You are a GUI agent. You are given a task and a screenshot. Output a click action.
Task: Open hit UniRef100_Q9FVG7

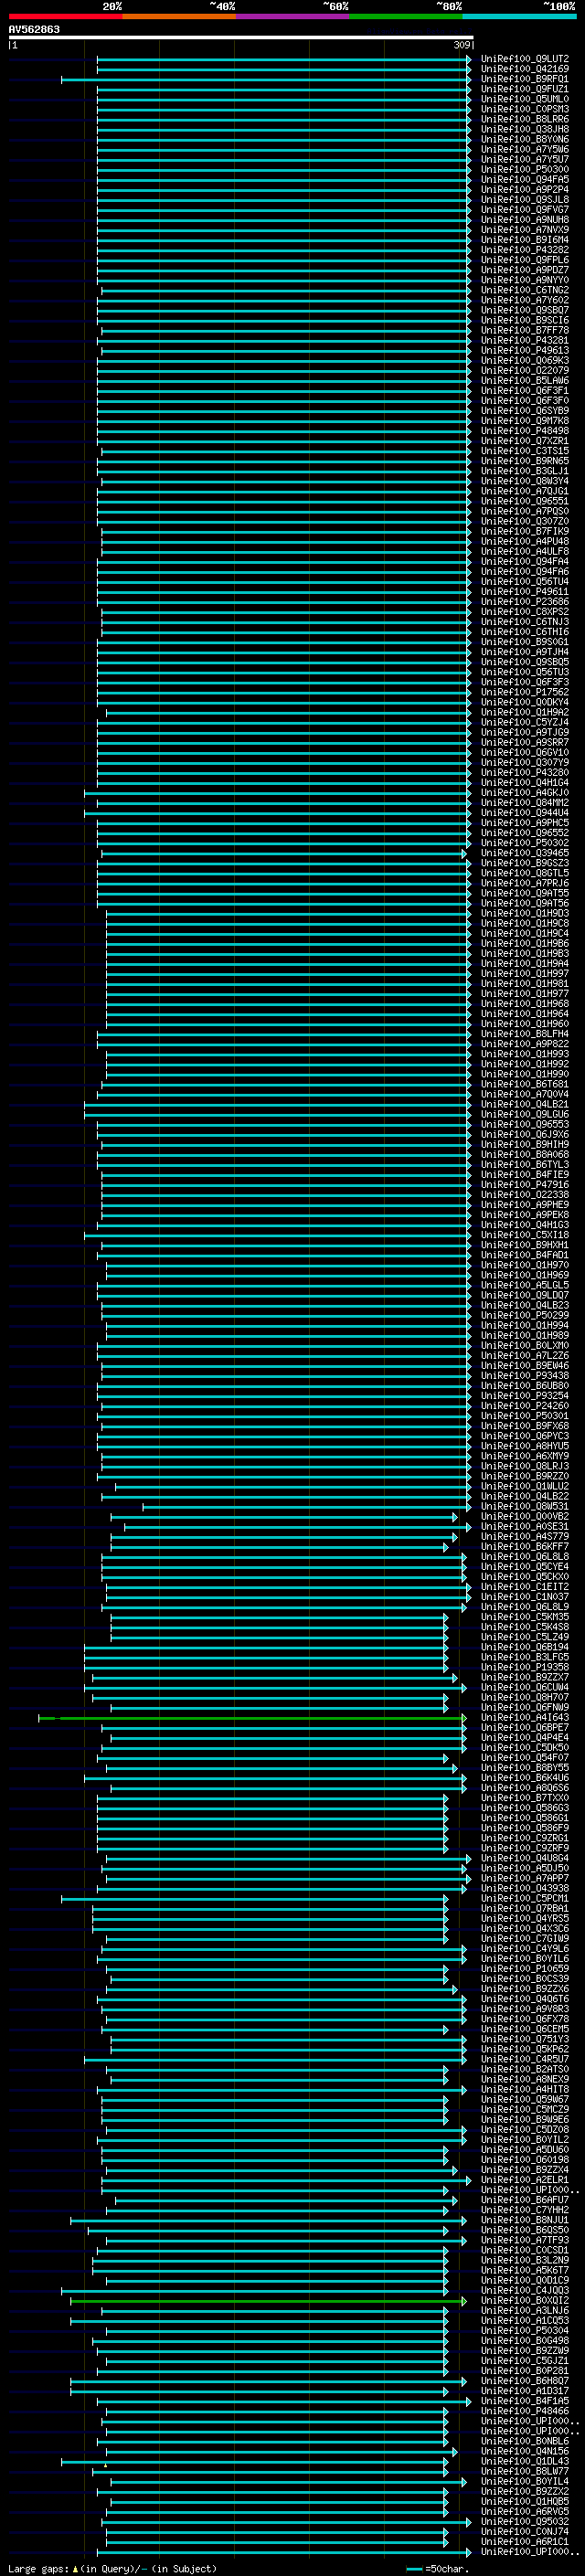click(x=524, y=209)
